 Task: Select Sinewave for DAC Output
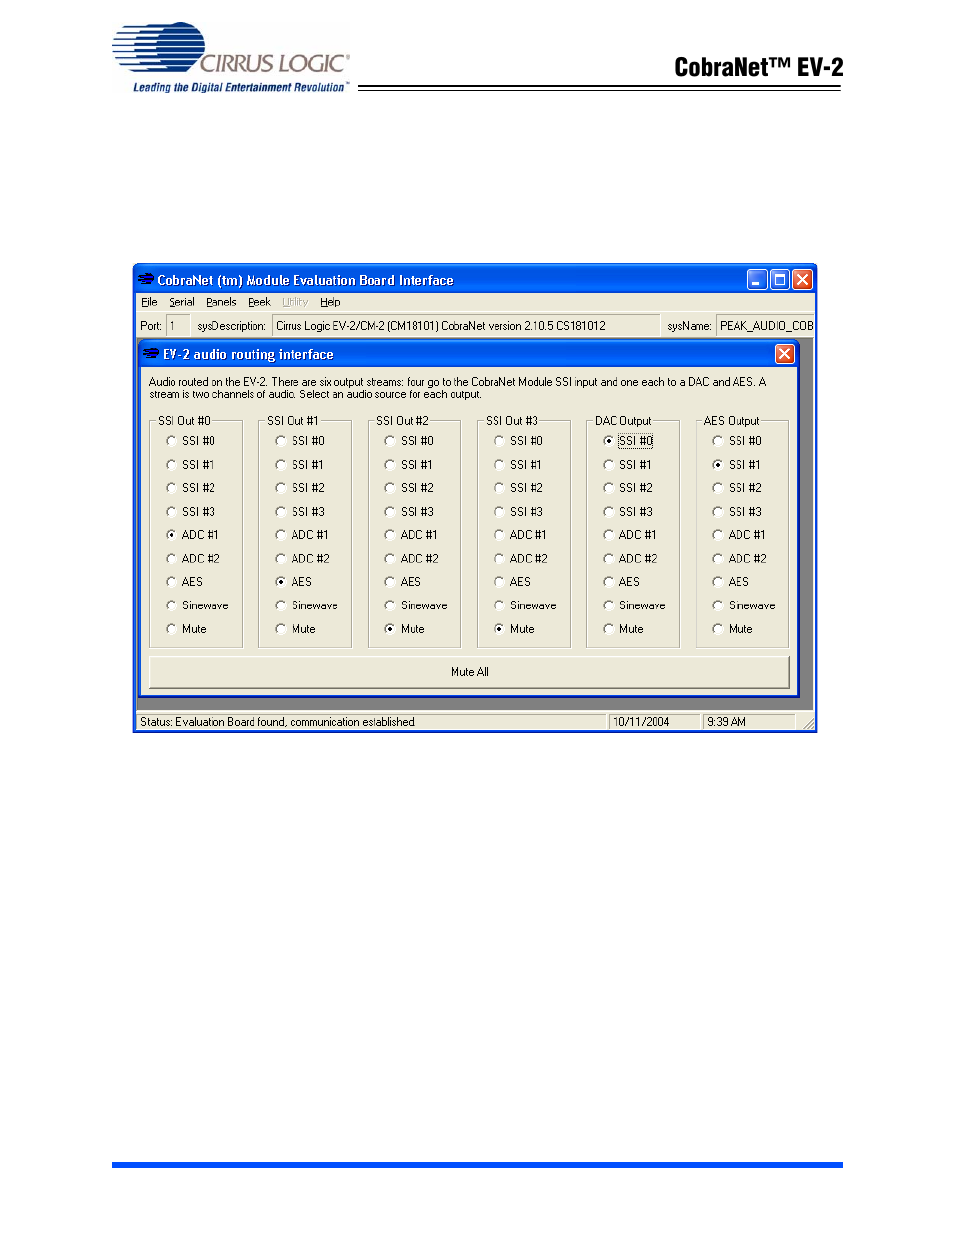pyautogui.click(x=608, y=606)
